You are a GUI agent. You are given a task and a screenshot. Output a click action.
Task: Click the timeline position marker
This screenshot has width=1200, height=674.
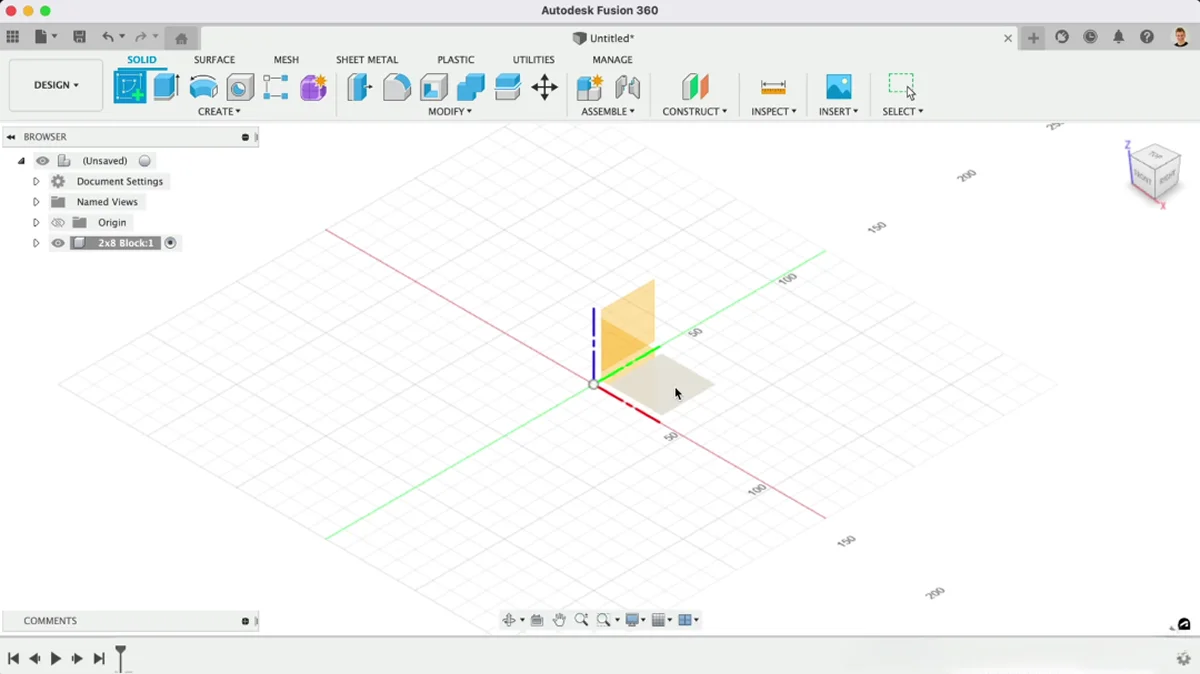coord(121,657)
